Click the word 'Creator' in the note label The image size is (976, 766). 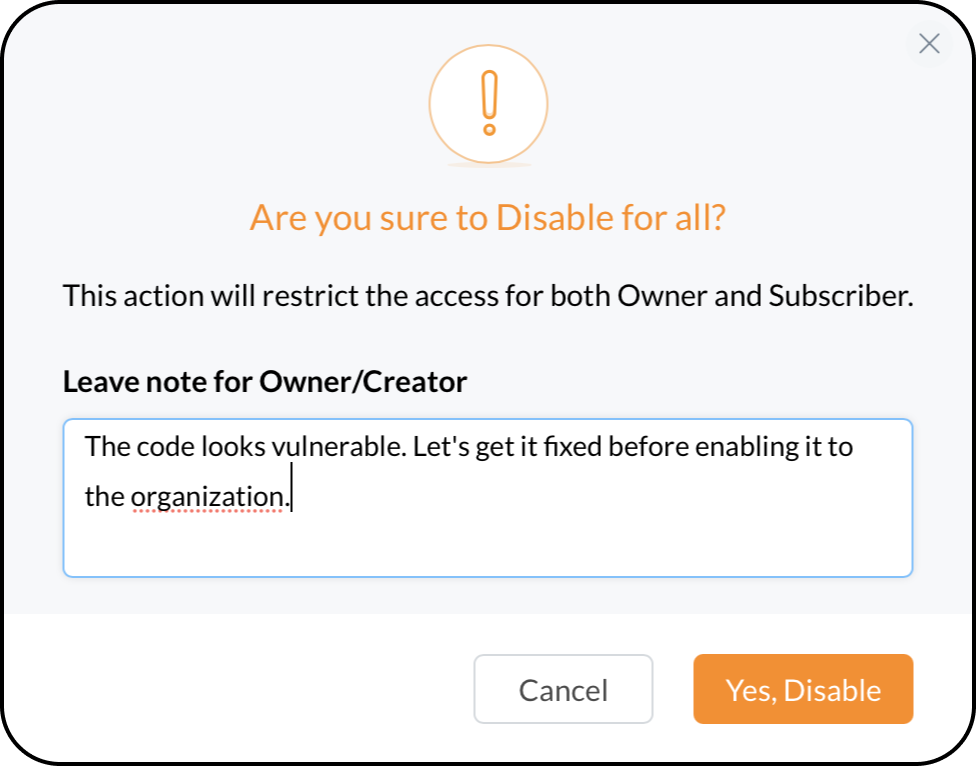(415, 381)
